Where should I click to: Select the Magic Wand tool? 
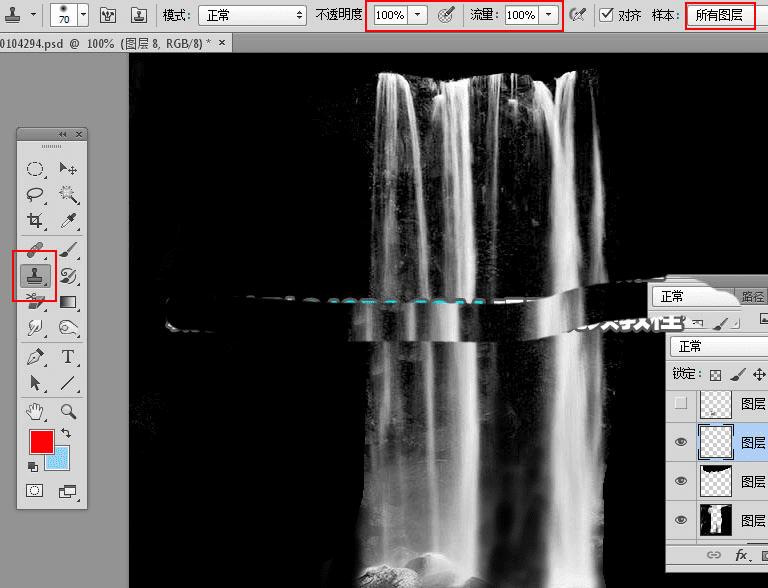click(68, 195)
